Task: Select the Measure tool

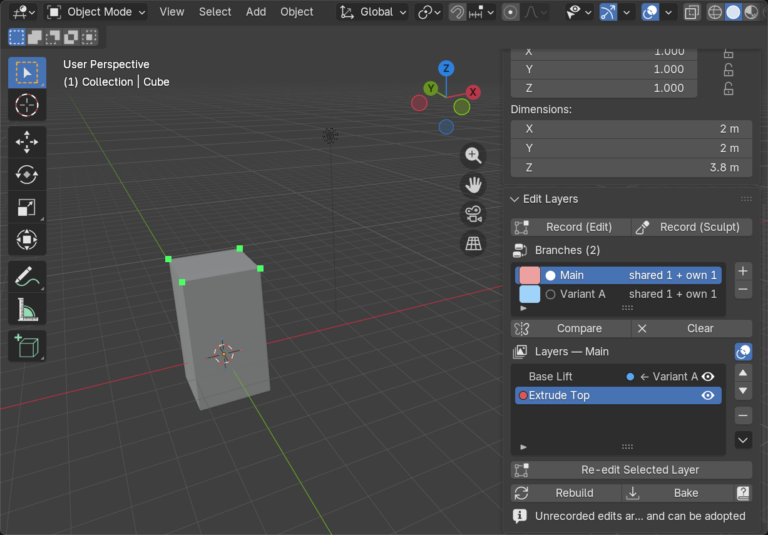Action: [27, 309]
